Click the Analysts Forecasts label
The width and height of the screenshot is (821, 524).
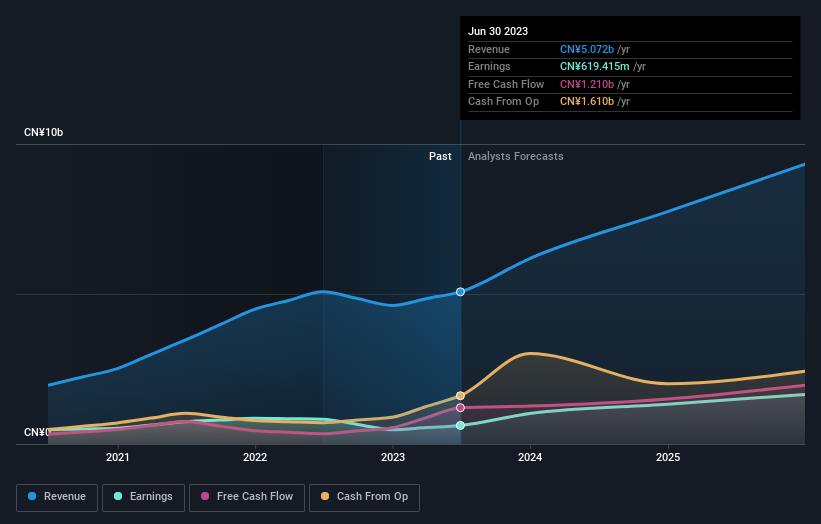(516, 156)
